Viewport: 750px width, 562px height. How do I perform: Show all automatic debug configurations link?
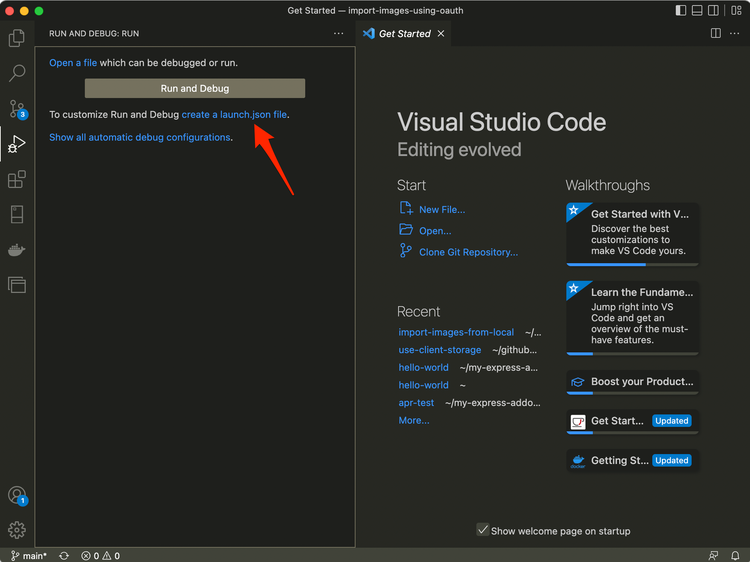tap(140, 137)
